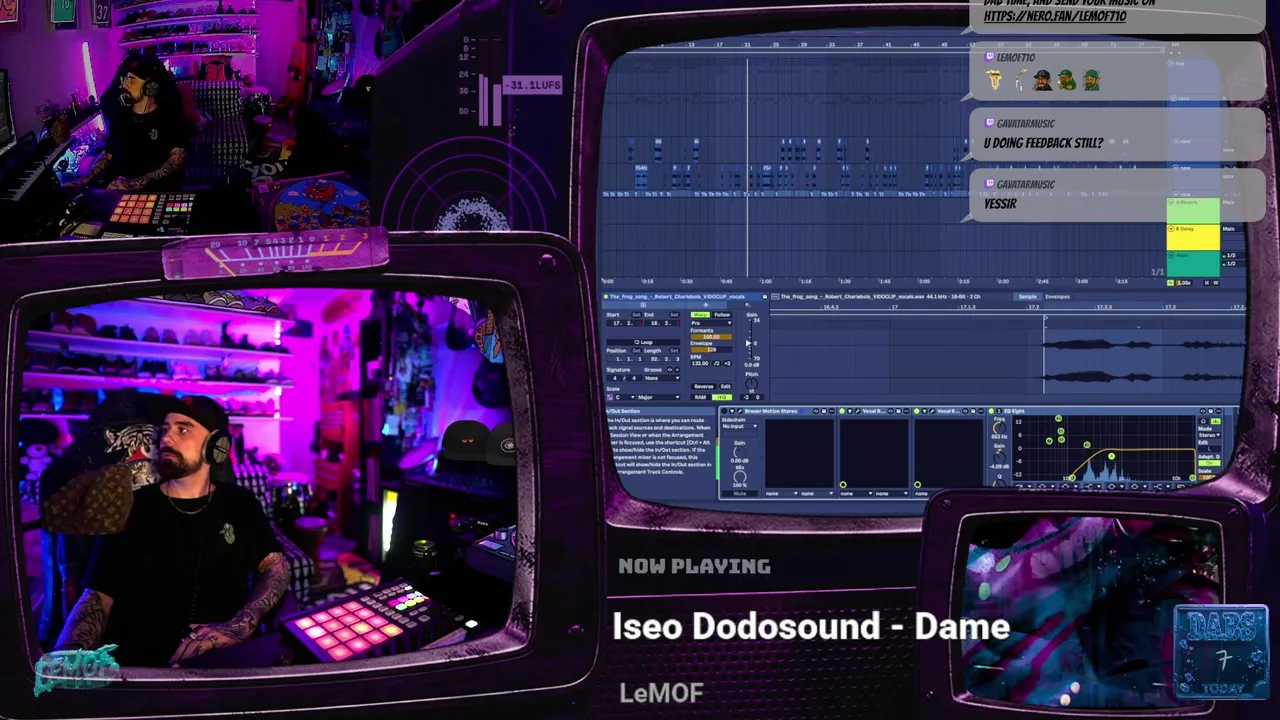This screenshot has height=720, width=1280.
Task: Open the Groove None dropdown
Action: tap(662, 378)
